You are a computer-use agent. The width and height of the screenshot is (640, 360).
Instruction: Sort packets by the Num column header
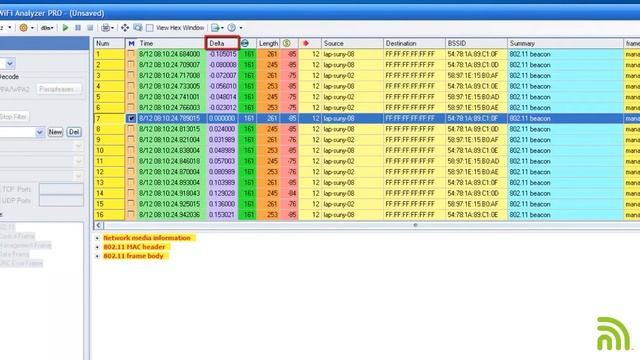click(109, 43)
